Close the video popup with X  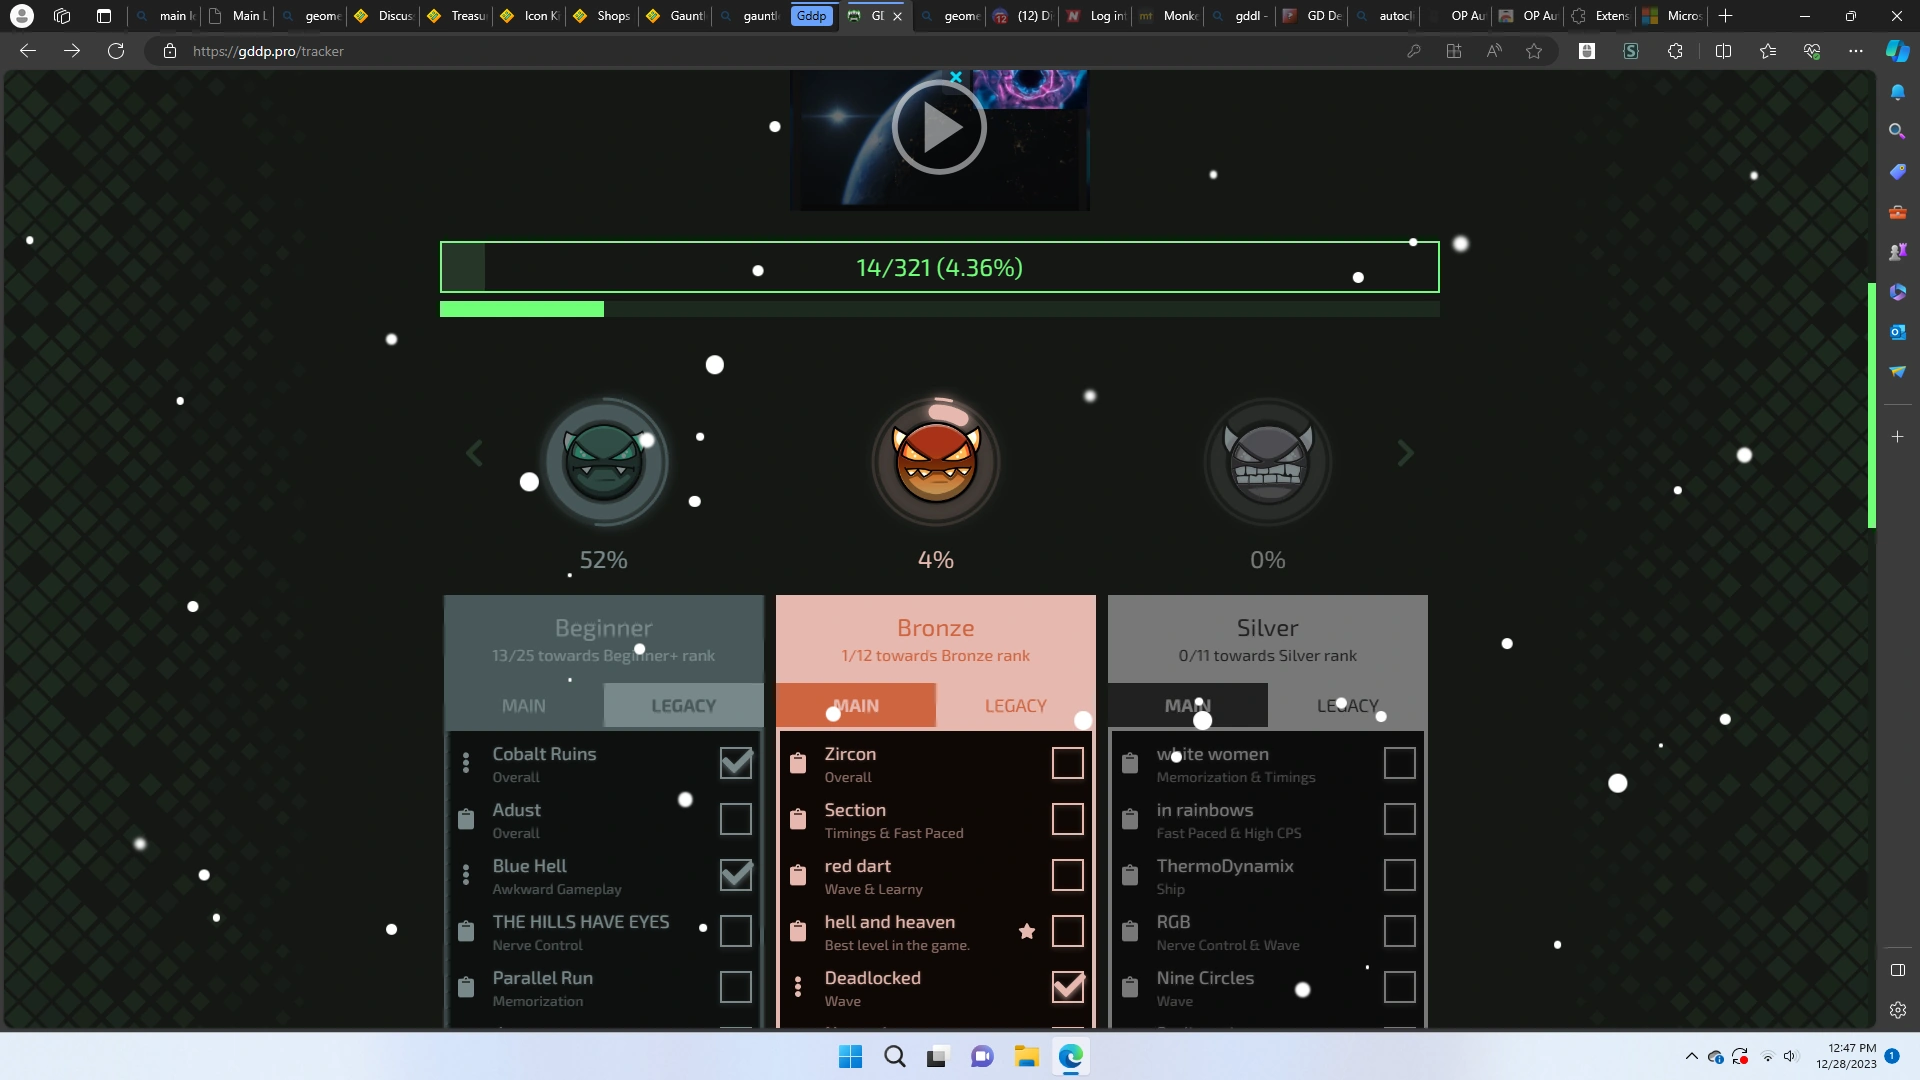click(x=956, y=77)
